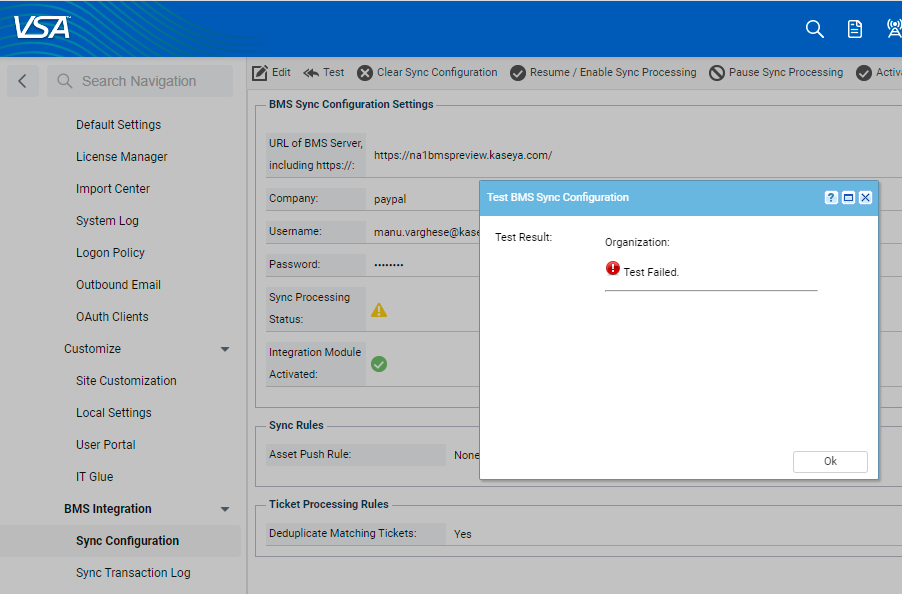Click the Pause Sync Processing label
The height and width of the screenshot is (594, 902).
pos(786,72)
